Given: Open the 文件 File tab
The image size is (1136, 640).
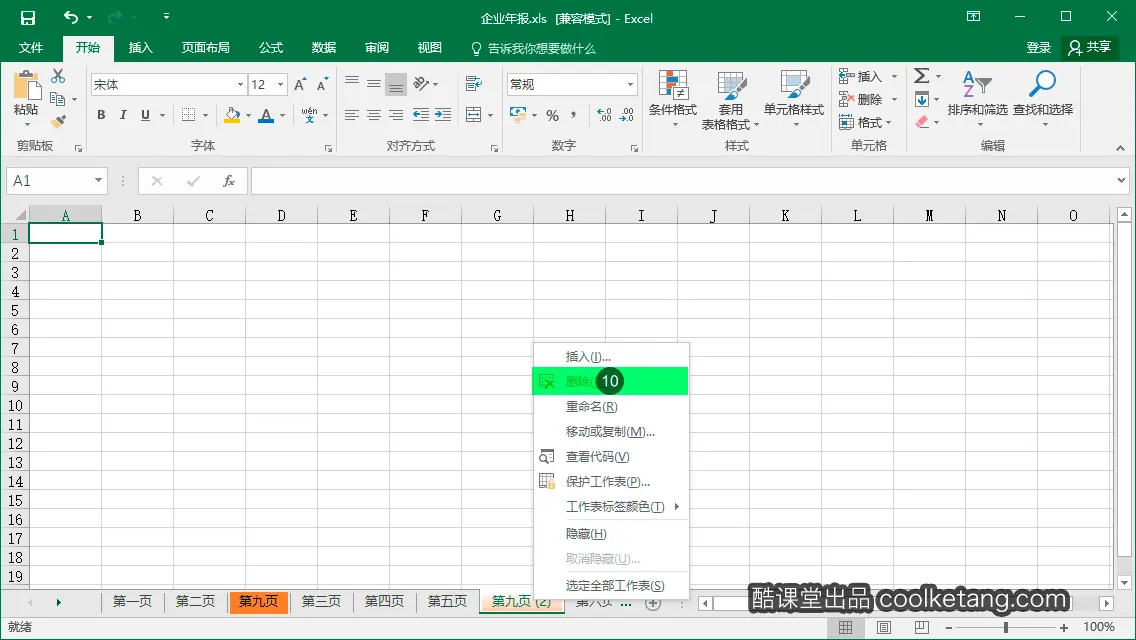Looking at the screenshot, I should coord(30,48).
